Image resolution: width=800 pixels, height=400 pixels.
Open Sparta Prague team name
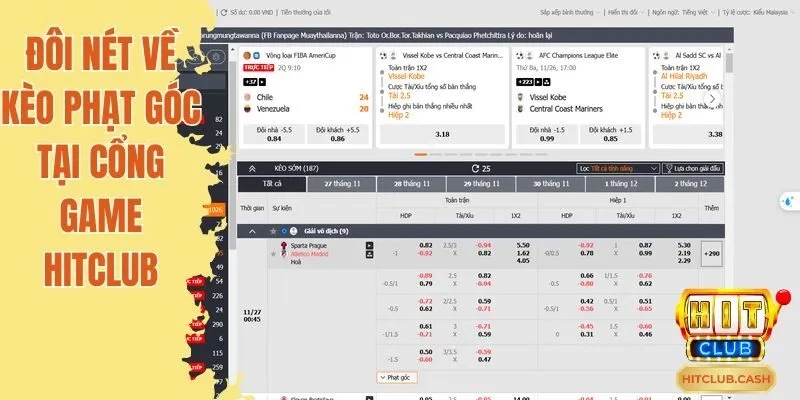(307, 245)
